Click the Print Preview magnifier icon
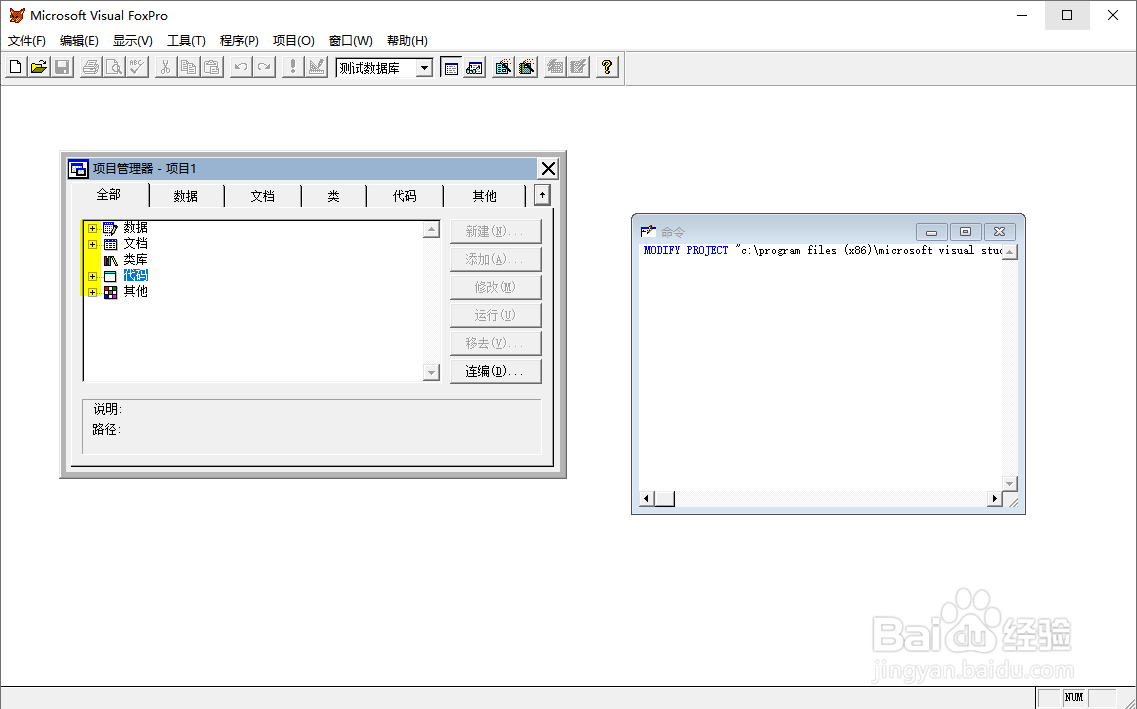The height and width of the screenshot is (709, 1137). tap(114, 67)
